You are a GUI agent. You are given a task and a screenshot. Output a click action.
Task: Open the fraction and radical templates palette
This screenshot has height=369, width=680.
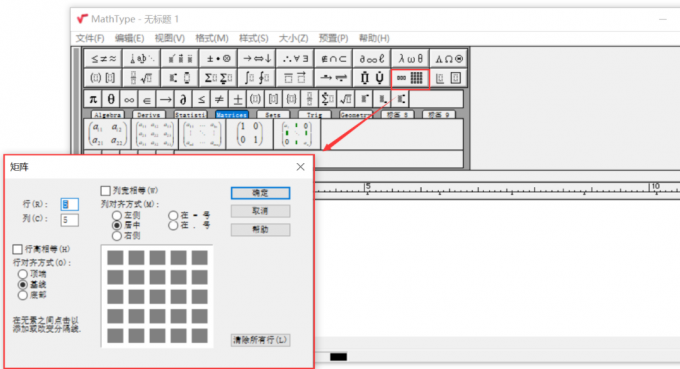coord(141,78)
